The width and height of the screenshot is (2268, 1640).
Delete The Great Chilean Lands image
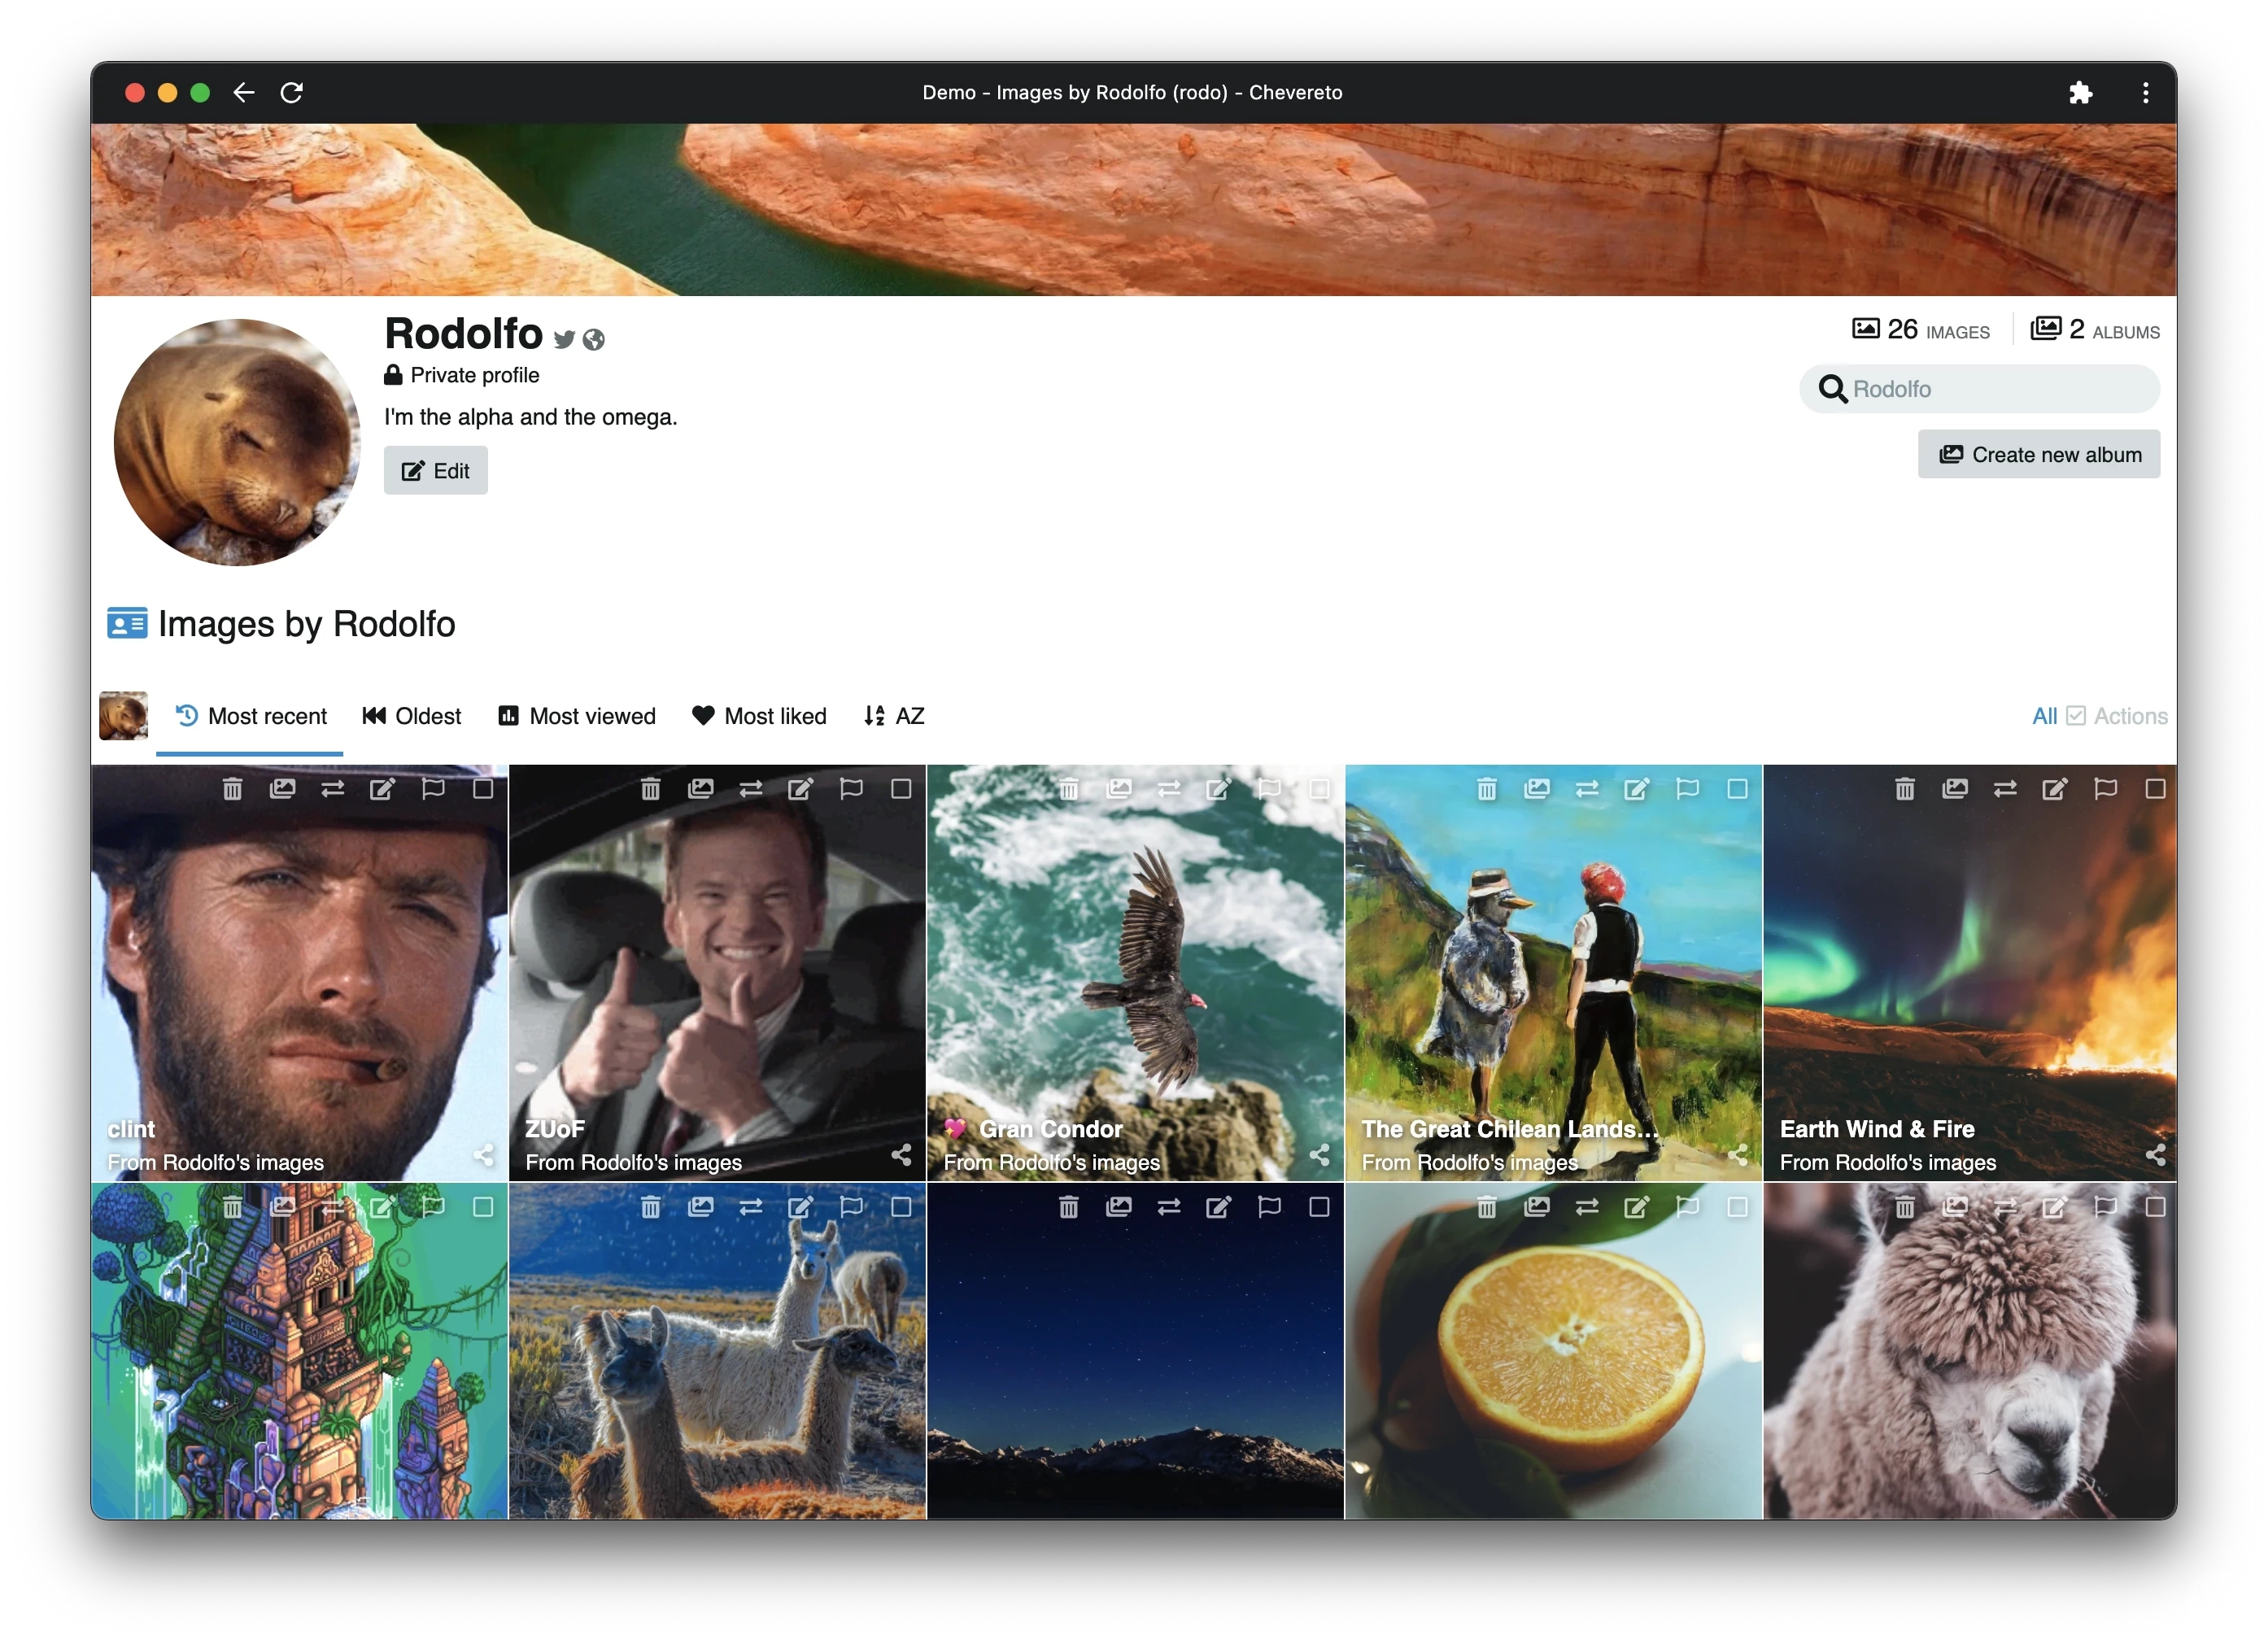click(1487, 789)
